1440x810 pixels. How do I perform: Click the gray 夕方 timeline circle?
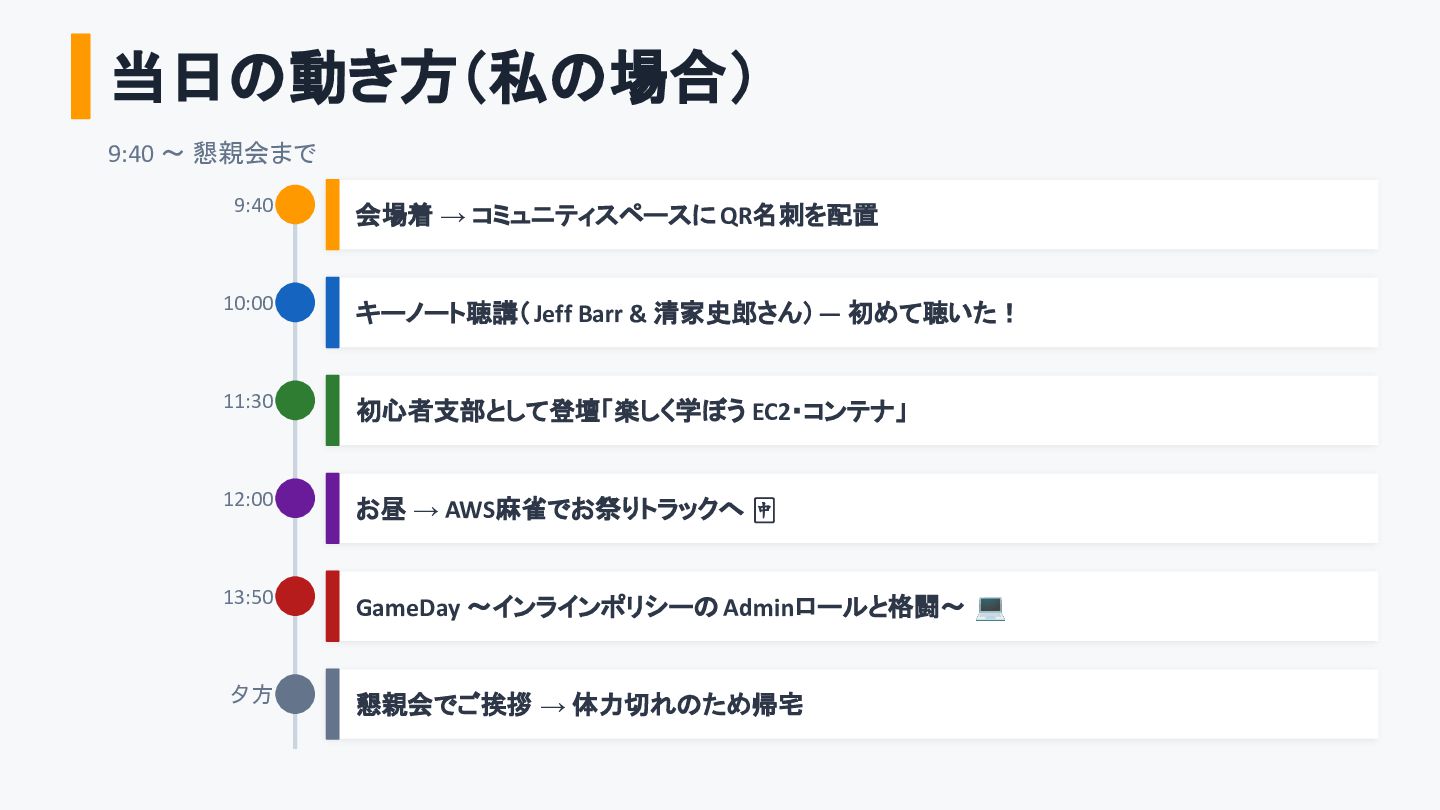(295, 694)
